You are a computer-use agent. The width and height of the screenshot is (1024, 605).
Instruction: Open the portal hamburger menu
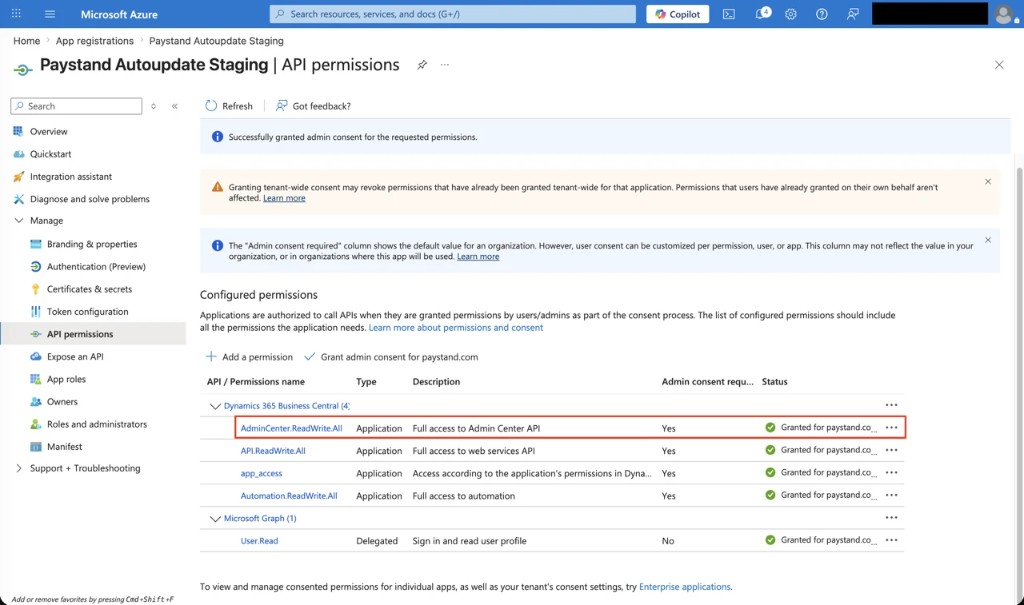click(x=50, y=14)
